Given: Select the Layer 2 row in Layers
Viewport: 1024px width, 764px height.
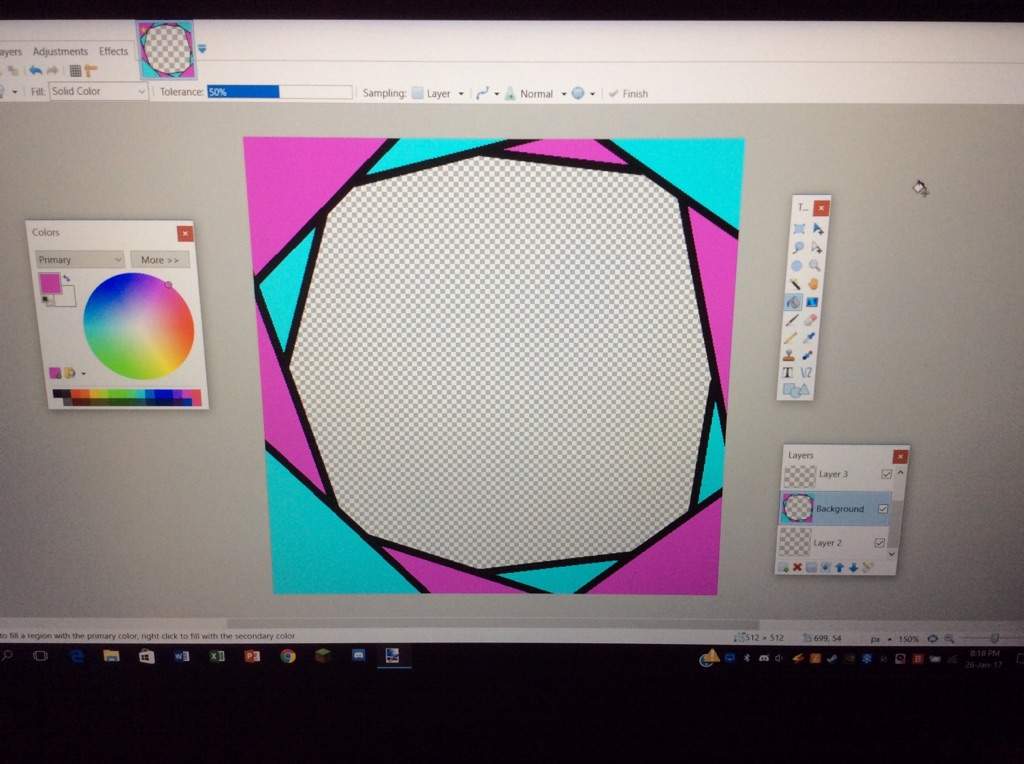Looking at the screenshot, I should click(832, 543).
